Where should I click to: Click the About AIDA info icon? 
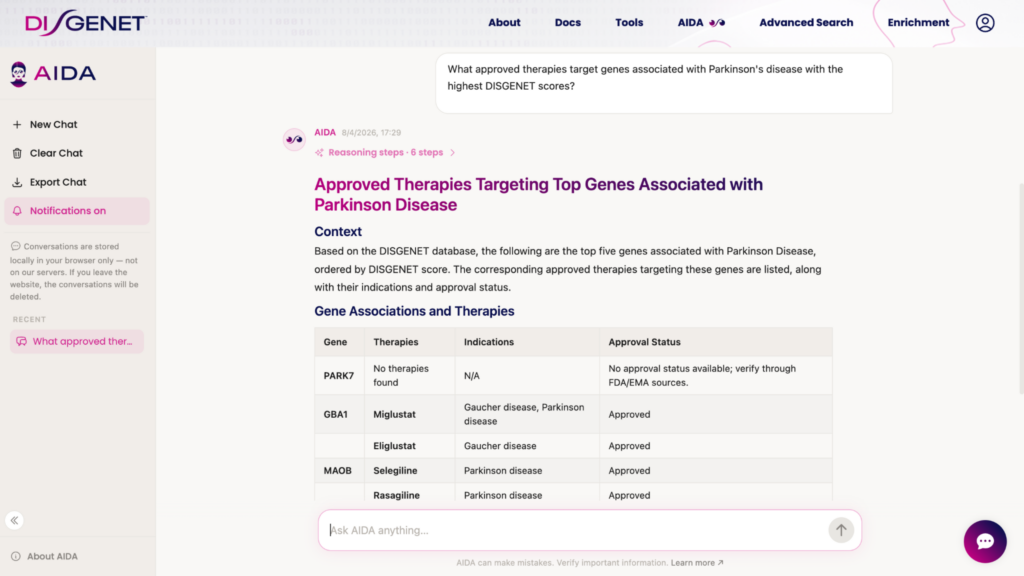[15, 556]
